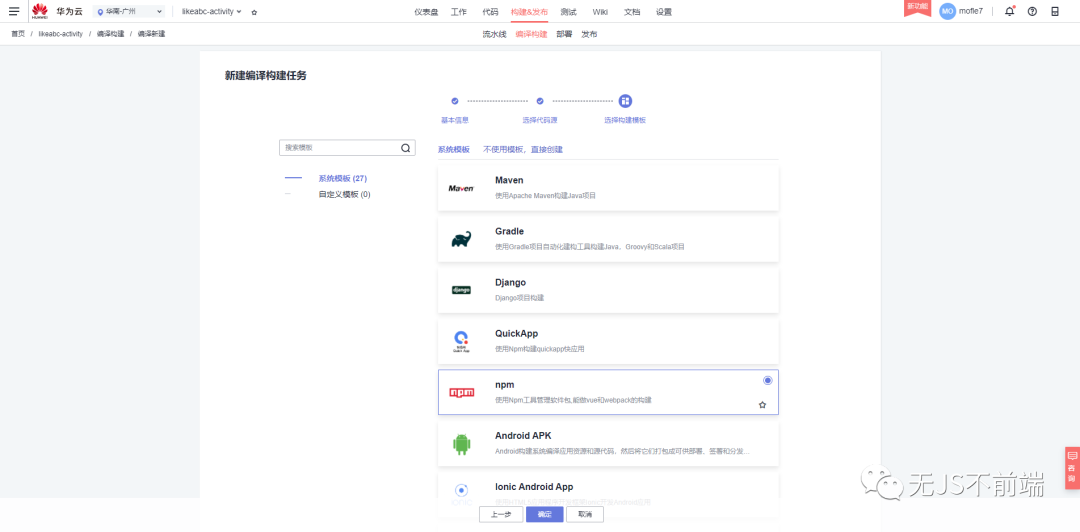
Task: Open the 华南-广州 region dropdown
Action: pos(129,12)
